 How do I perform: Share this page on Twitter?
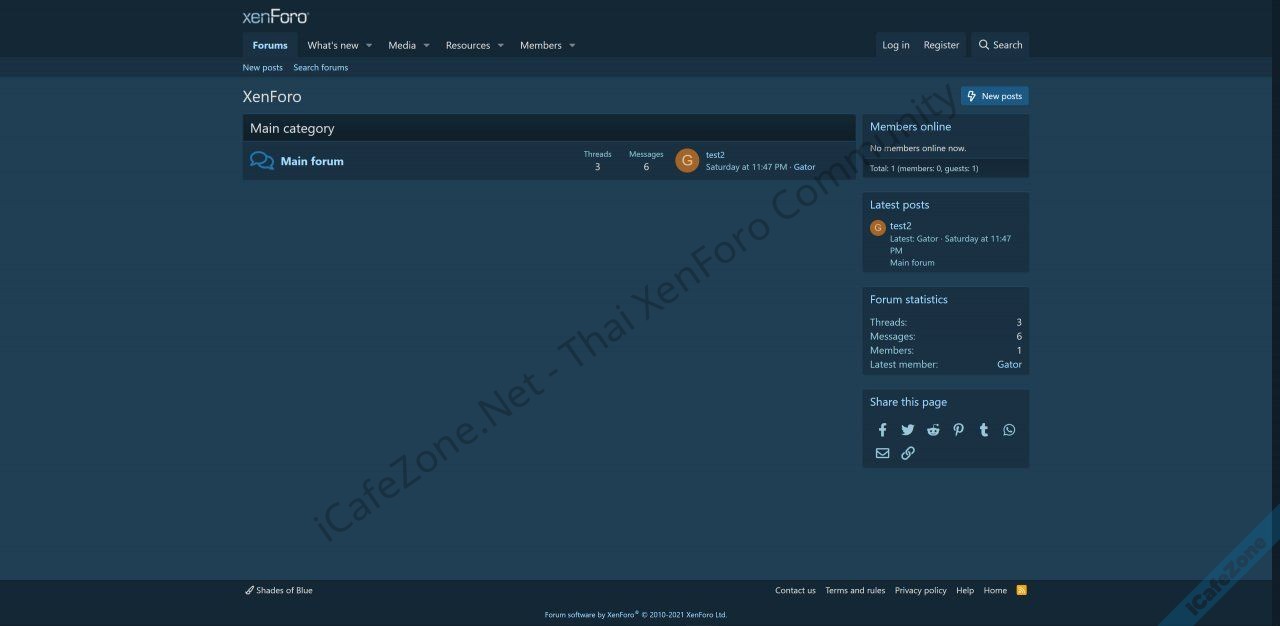pyautogui.click(x=907, y=430)
